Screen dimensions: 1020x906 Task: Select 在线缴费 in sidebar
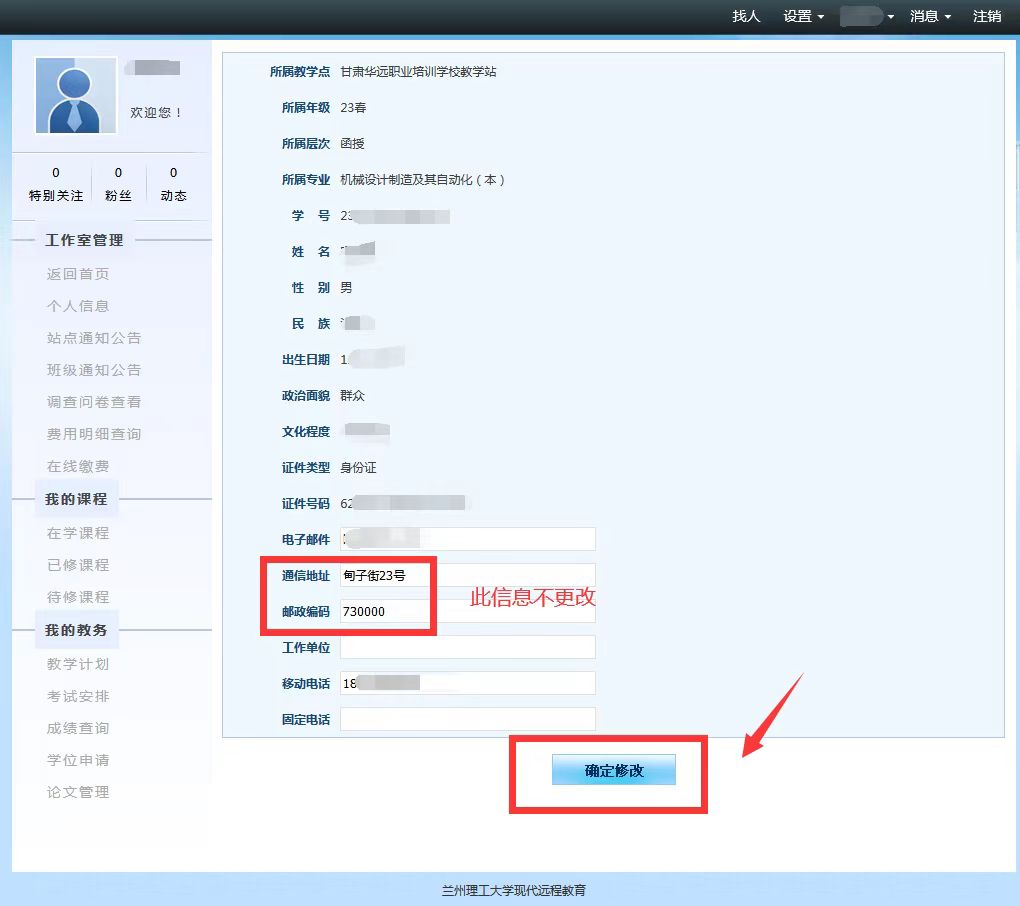[x=78, y=466]
